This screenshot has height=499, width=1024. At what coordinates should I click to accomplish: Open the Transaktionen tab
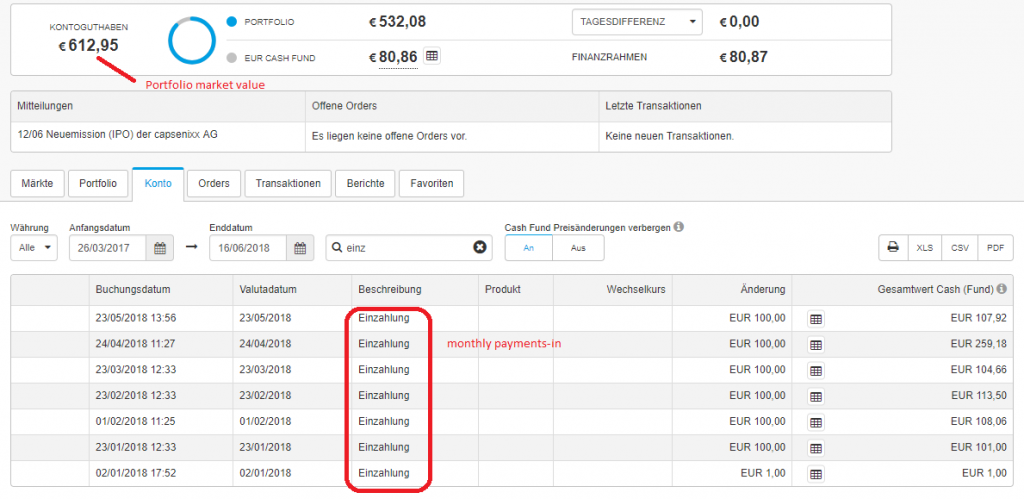pos(287,184)
